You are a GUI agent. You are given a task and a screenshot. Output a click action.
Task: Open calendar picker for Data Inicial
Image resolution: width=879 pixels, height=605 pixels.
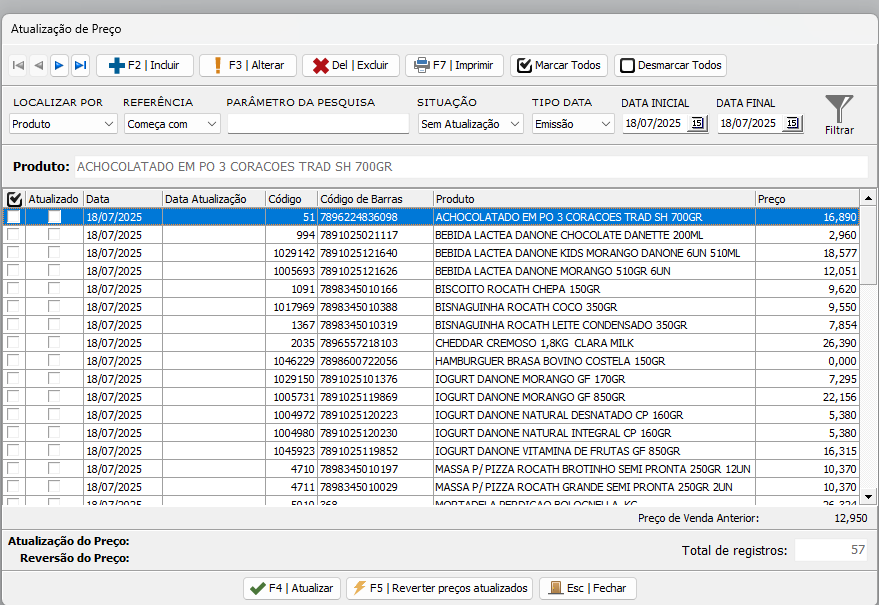(x=697, y=124)
